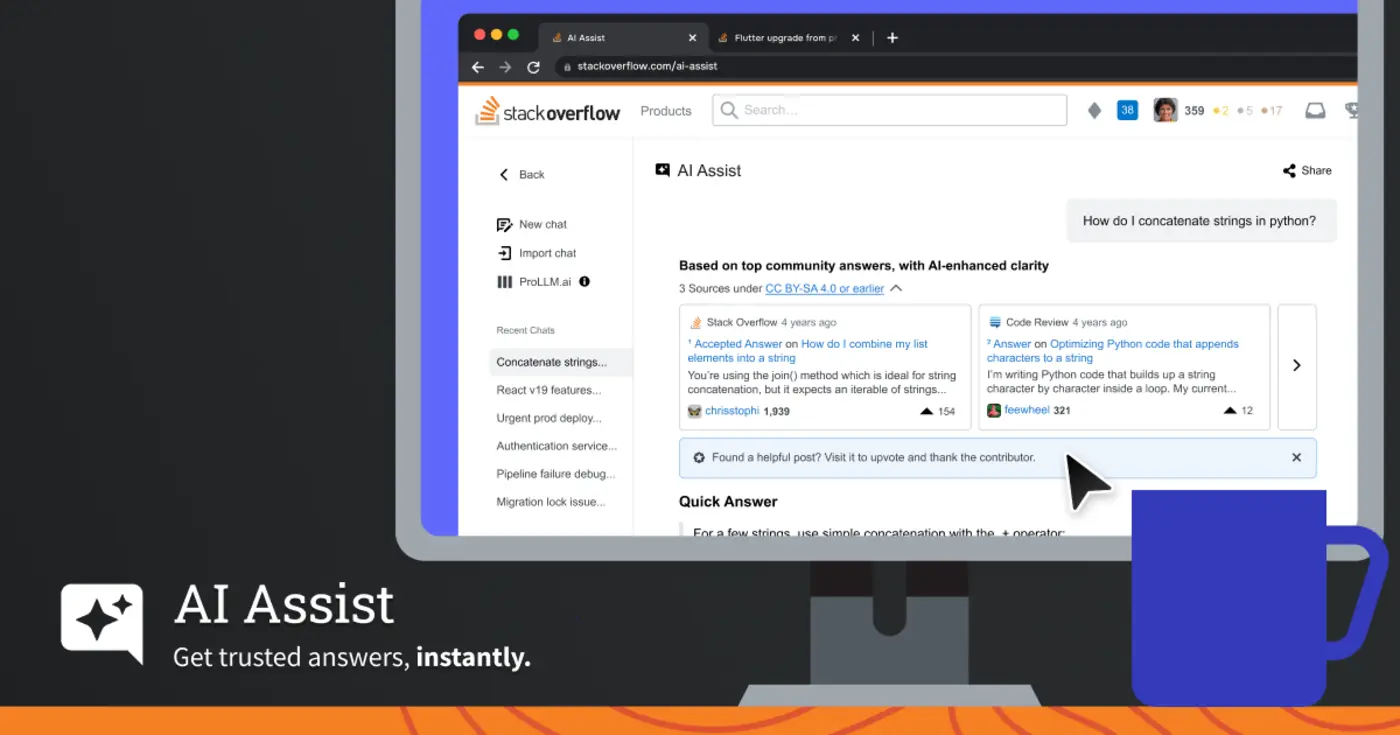
Task: Open the CC BY-SA 4.0 license link
Action: [x=827, y=288]
